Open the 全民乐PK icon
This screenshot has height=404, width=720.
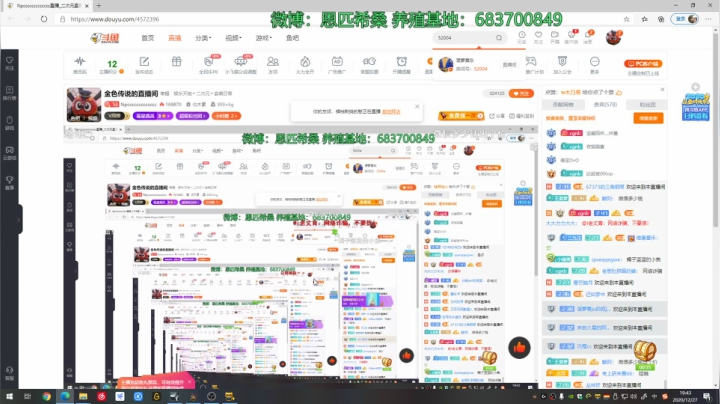208,65
